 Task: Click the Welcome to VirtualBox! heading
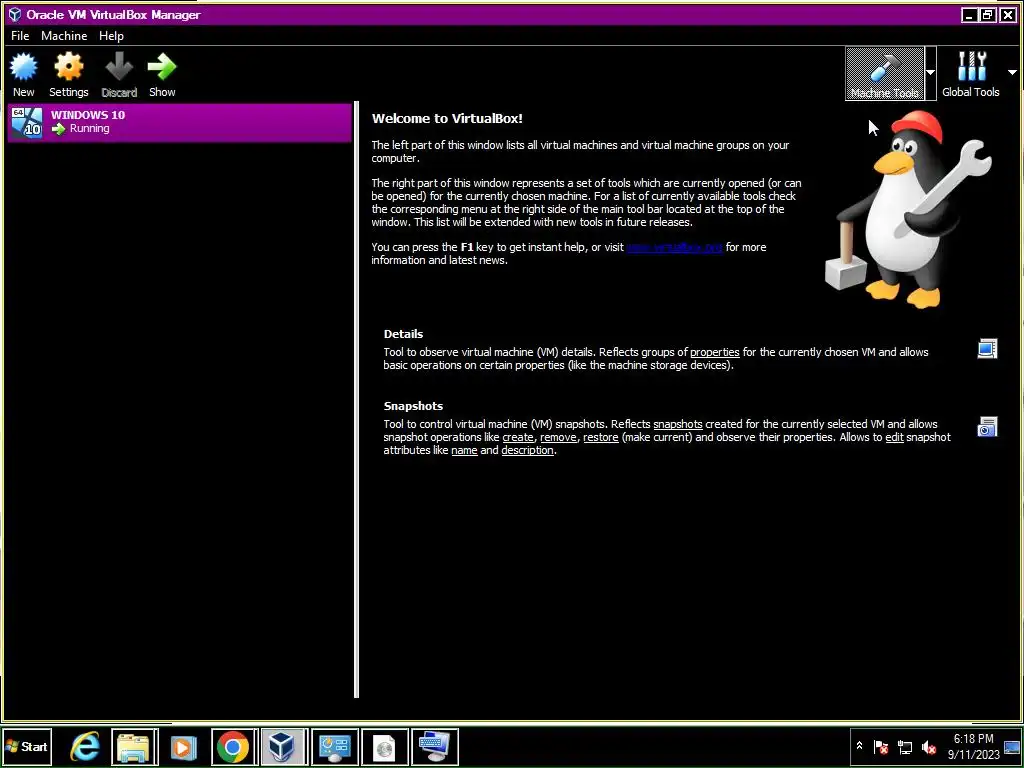(x=447, y=118)
